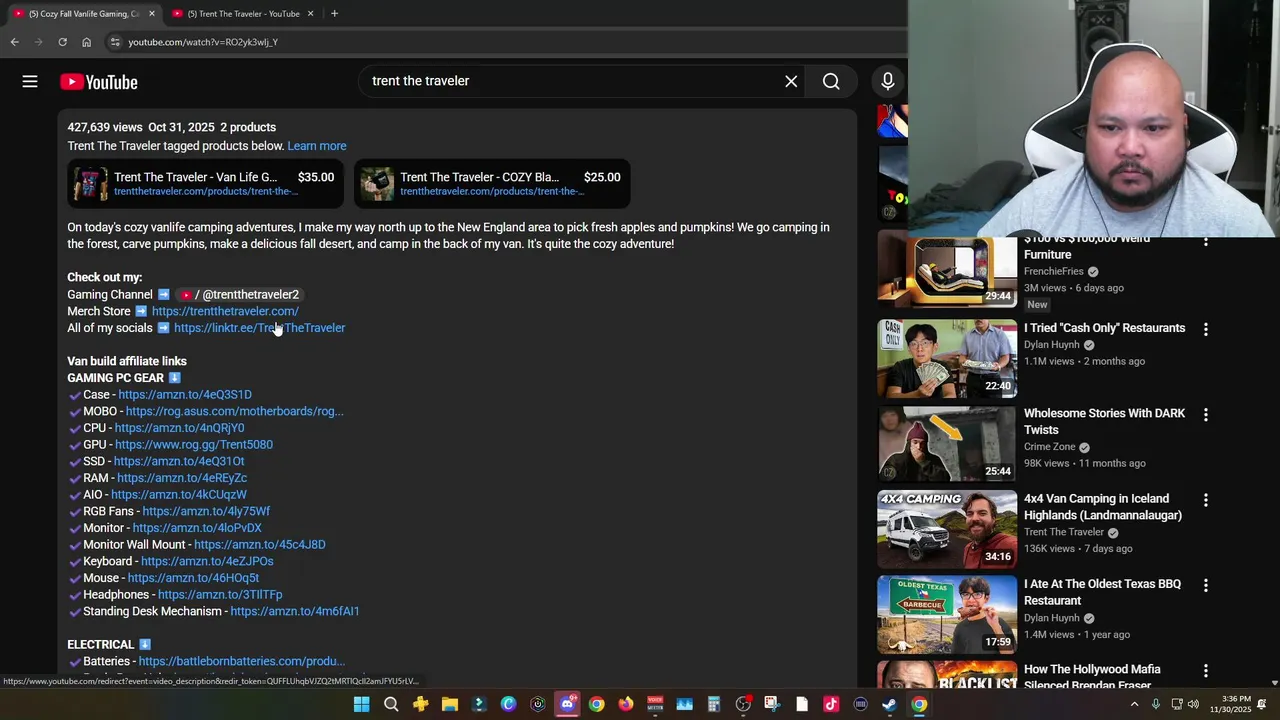Viewport: 1280px width, 720px height.
Task: Open TikTok app from the taskbar
Action: pyautogui.click(x=831, y=704)
